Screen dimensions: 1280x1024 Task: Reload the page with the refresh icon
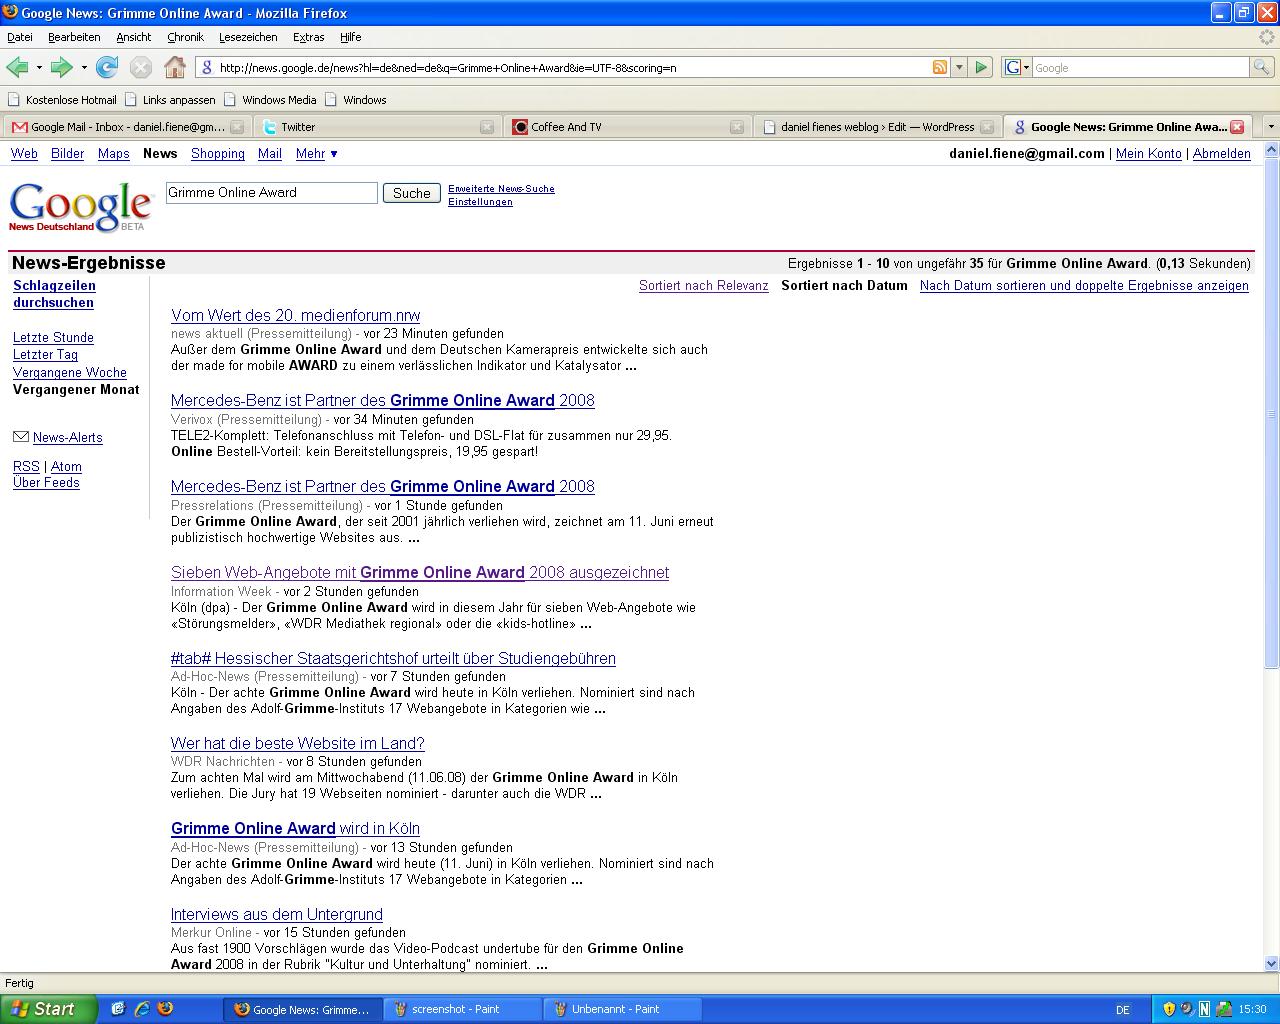[x=107, y=67]
